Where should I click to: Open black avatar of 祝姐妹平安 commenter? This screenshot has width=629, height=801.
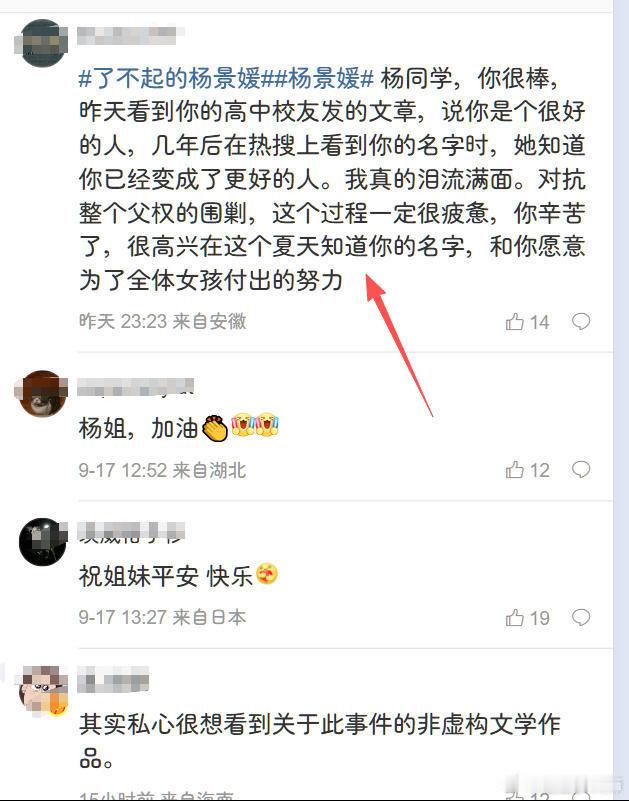coord(42,541)
